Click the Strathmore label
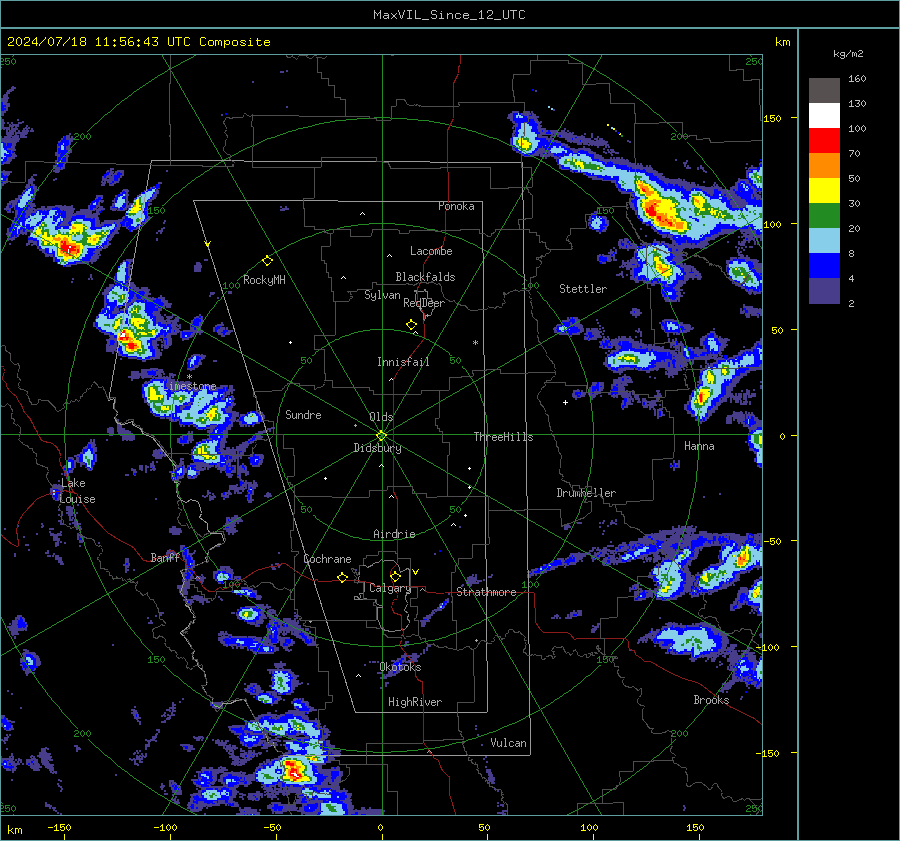The image size is (900, 841). [486, 592]
